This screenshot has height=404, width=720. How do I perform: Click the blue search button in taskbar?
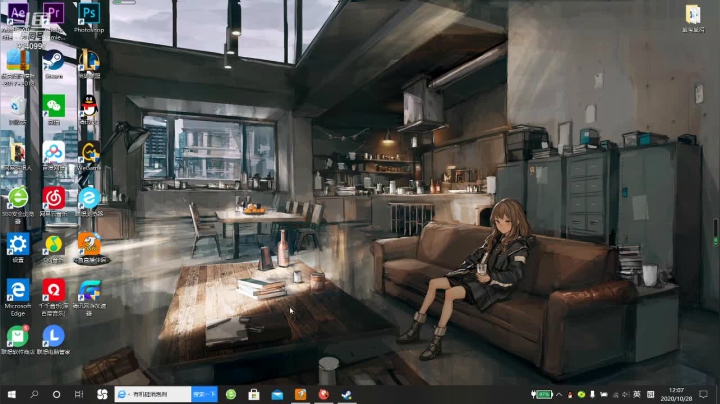[x=204, y=394]
